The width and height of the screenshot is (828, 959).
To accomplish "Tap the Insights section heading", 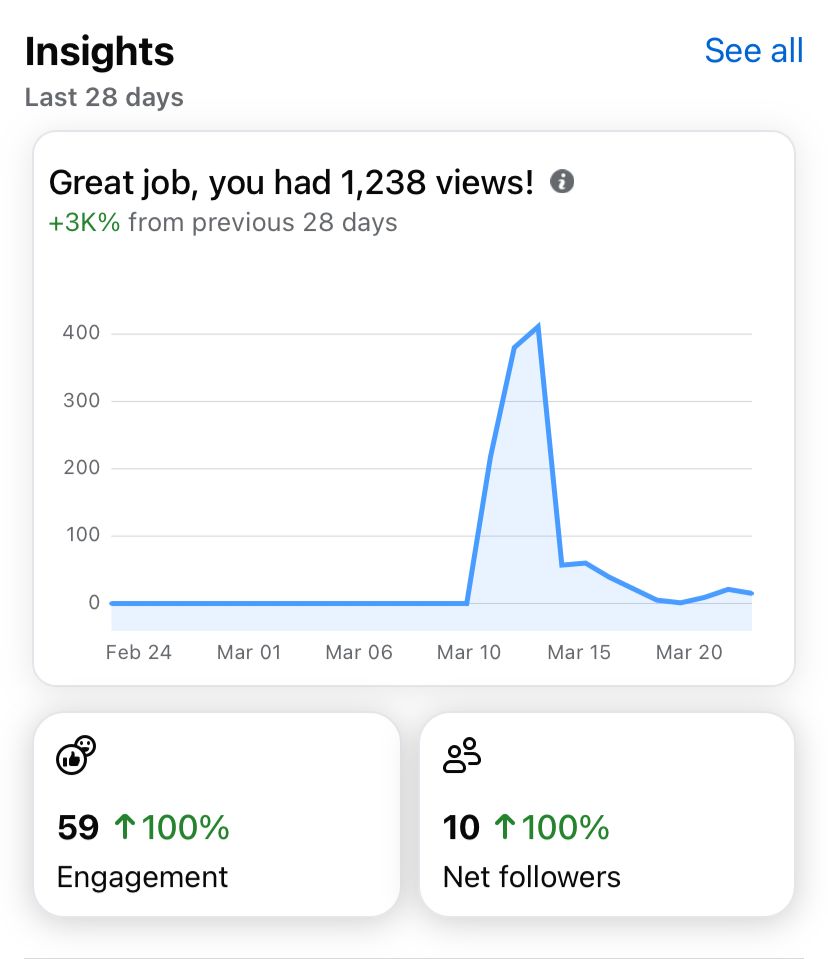I will click(99, 52).
